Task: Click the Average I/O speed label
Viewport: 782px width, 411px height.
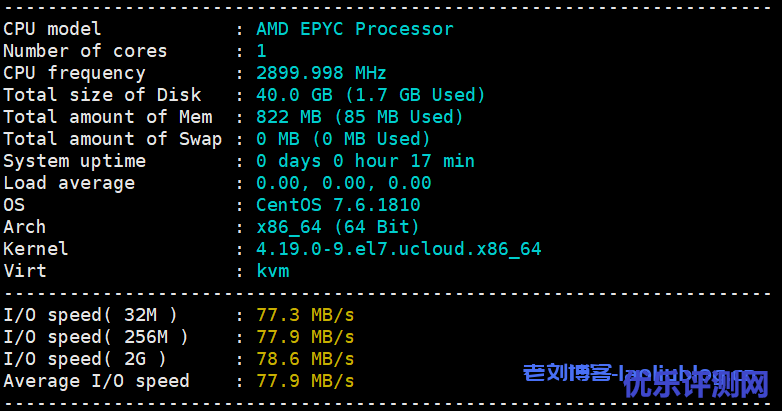Action: click(96, 381)
